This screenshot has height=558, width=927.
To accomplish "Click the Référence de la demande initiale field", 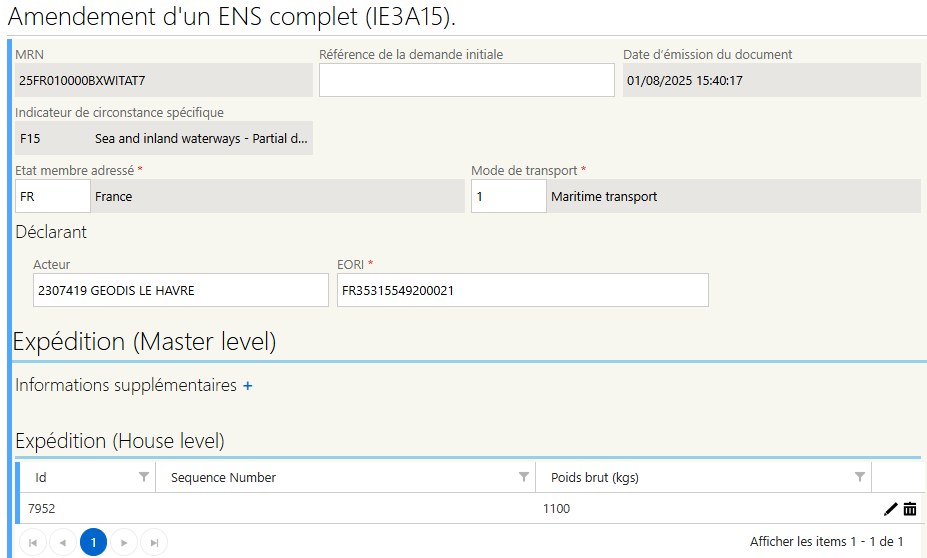I will pyautogui.click(x=466, y=80).
